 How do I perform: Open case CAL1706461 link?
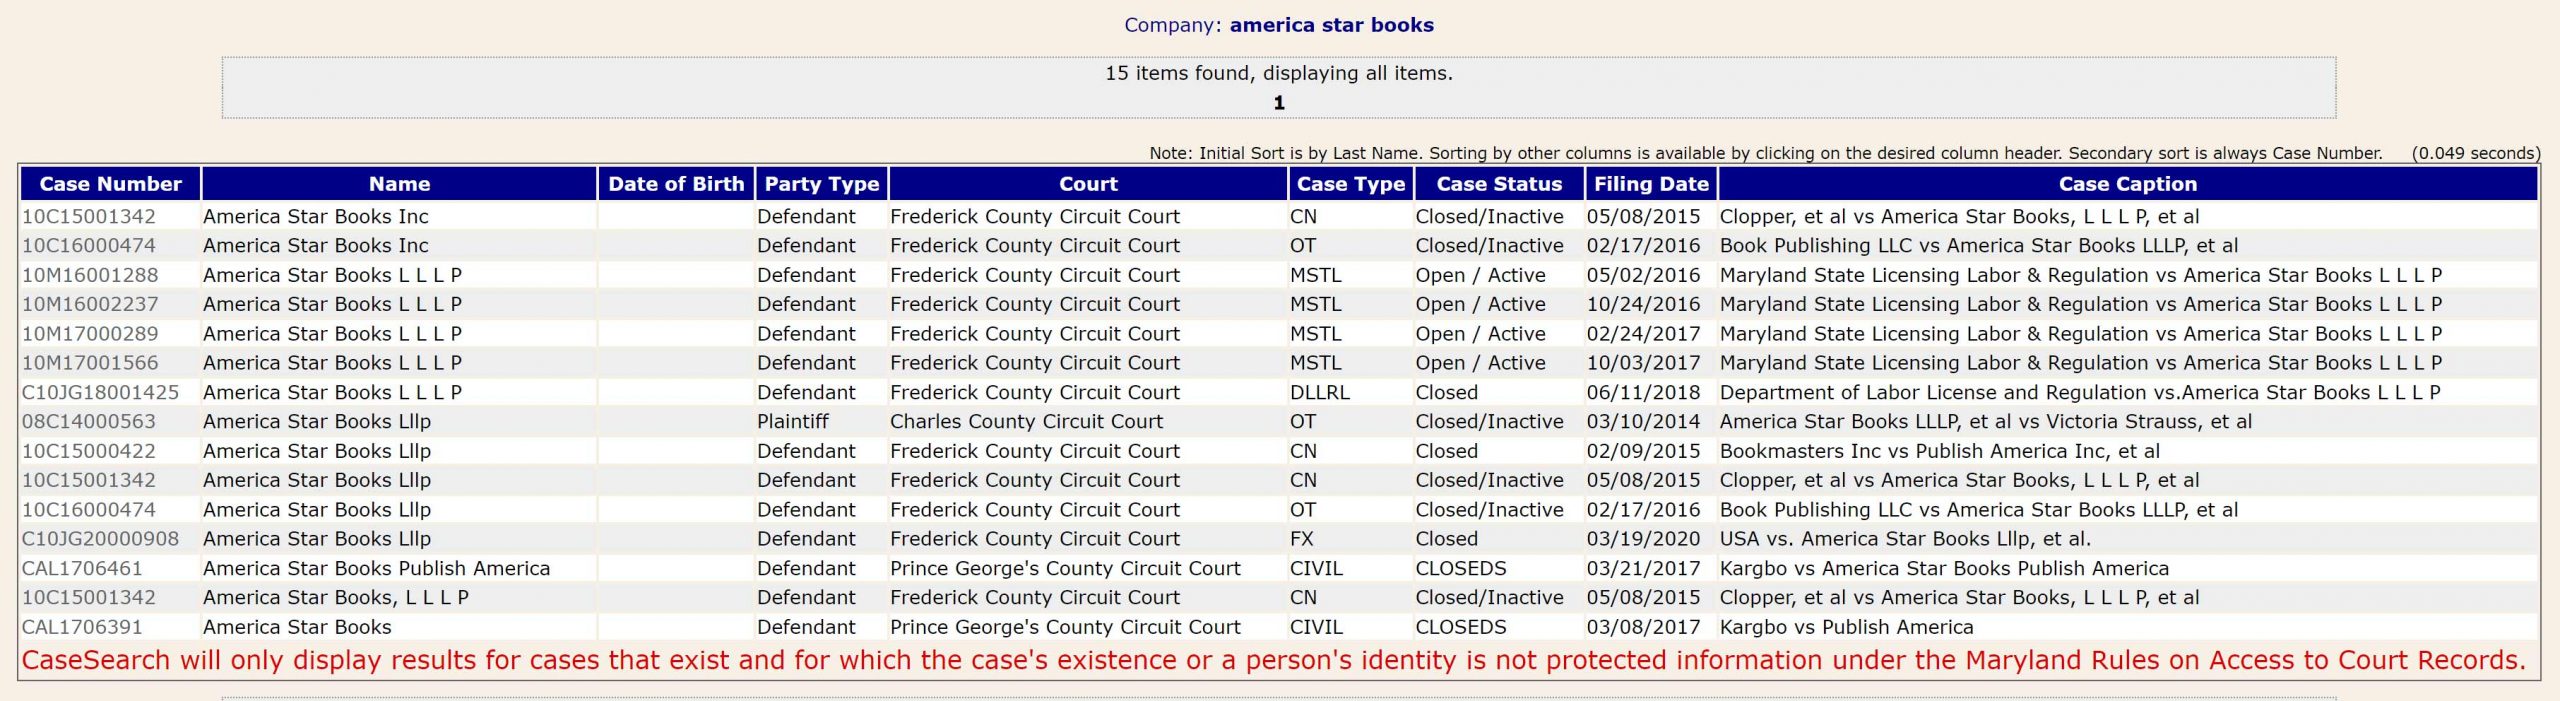pyautogui.click(x=82, y=569)
